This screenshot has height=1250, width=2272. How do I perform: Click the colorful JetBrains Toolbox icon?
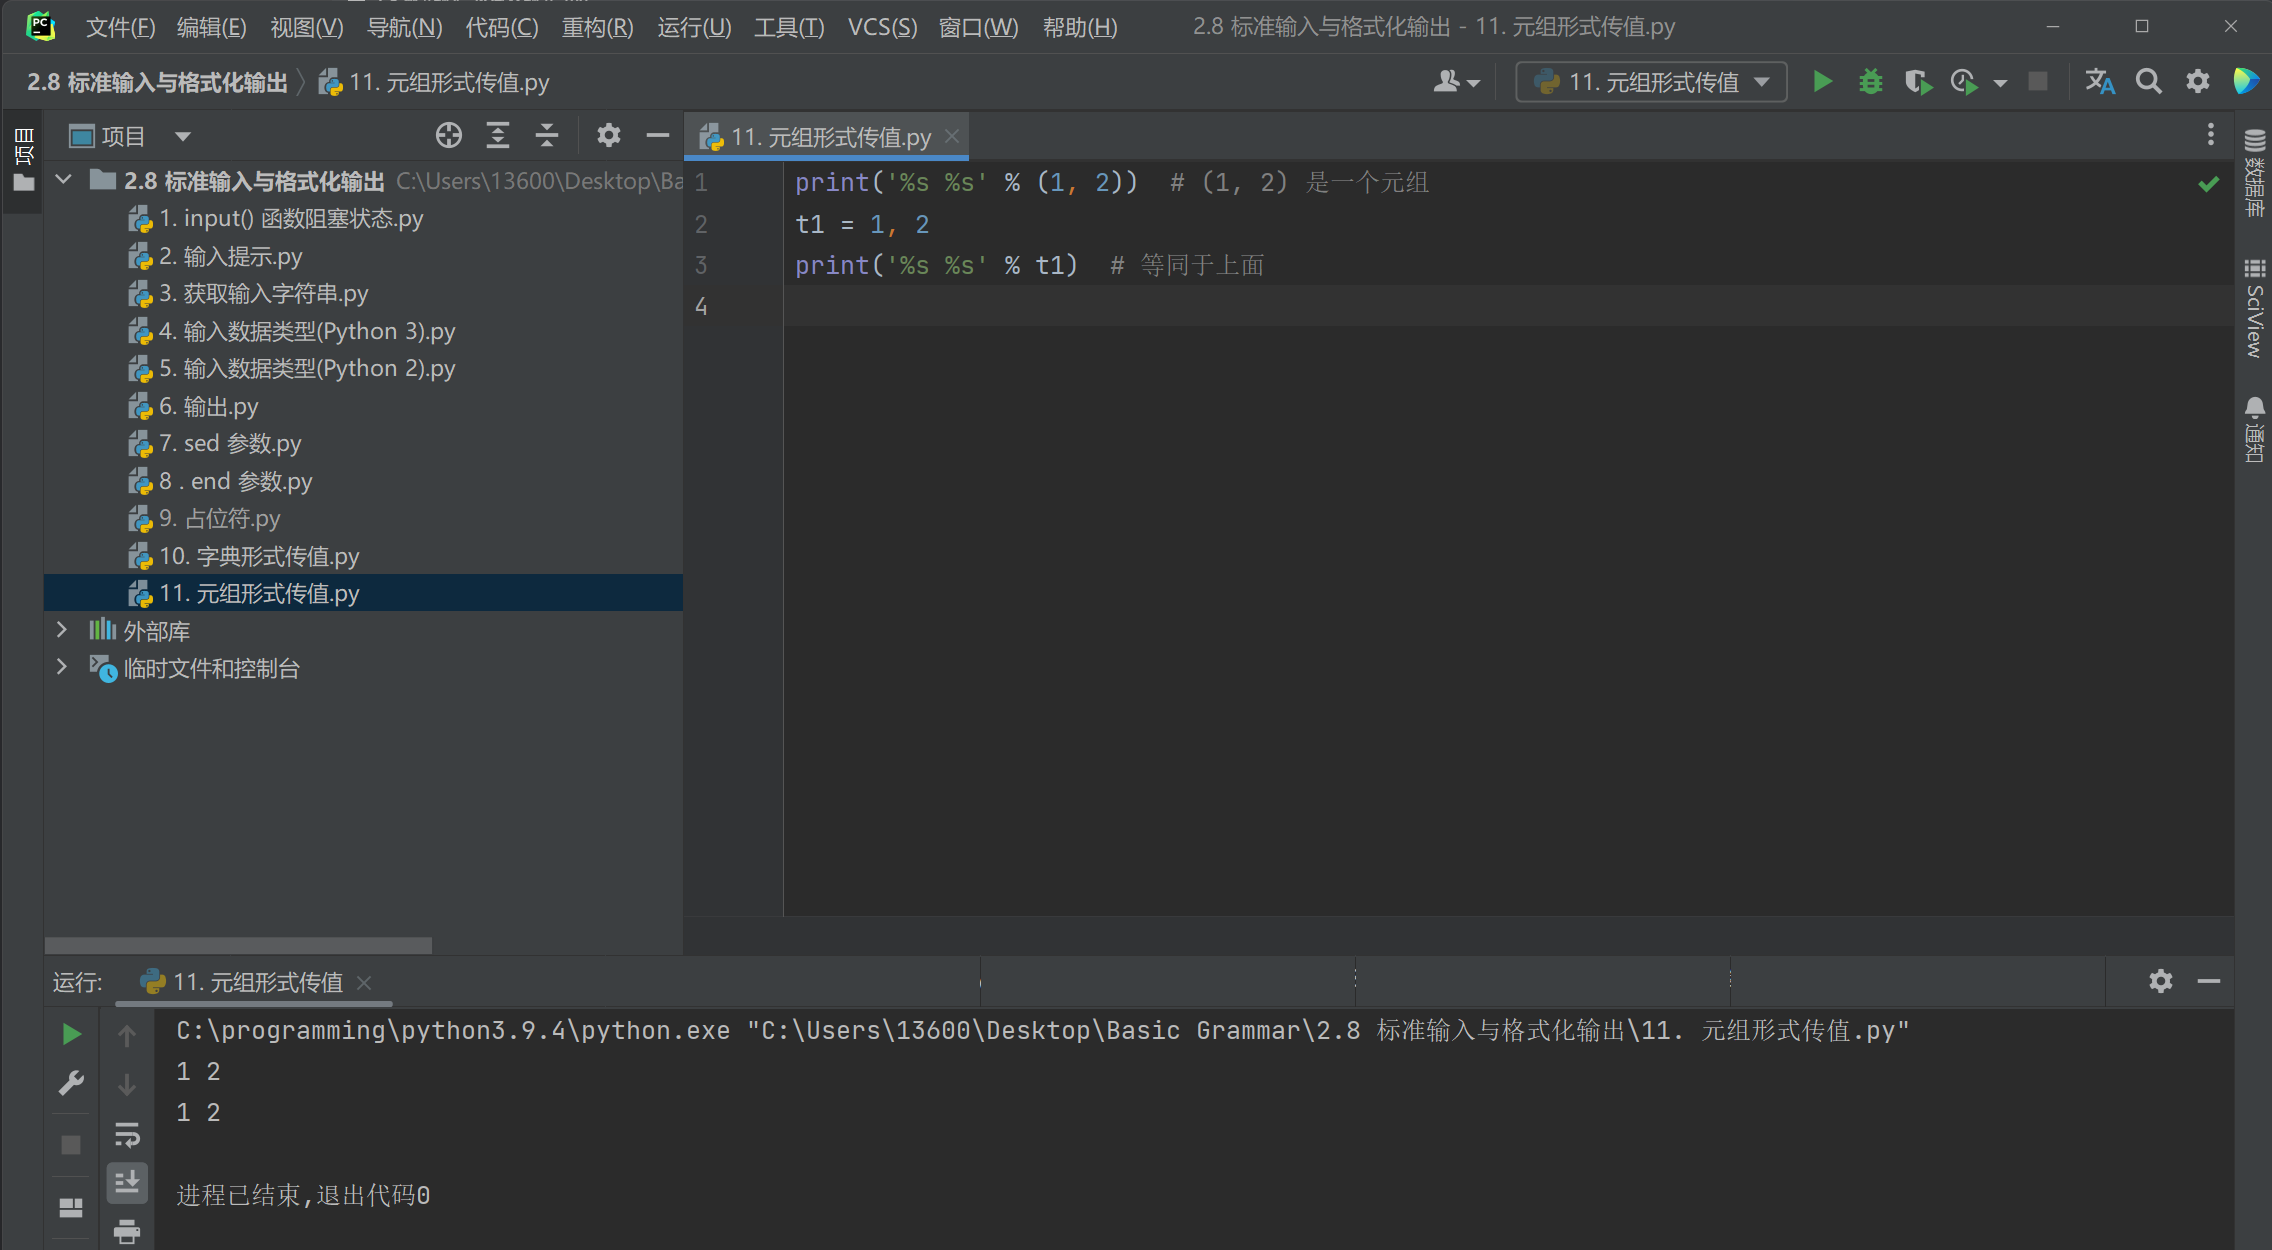(x=2246, y=81)
